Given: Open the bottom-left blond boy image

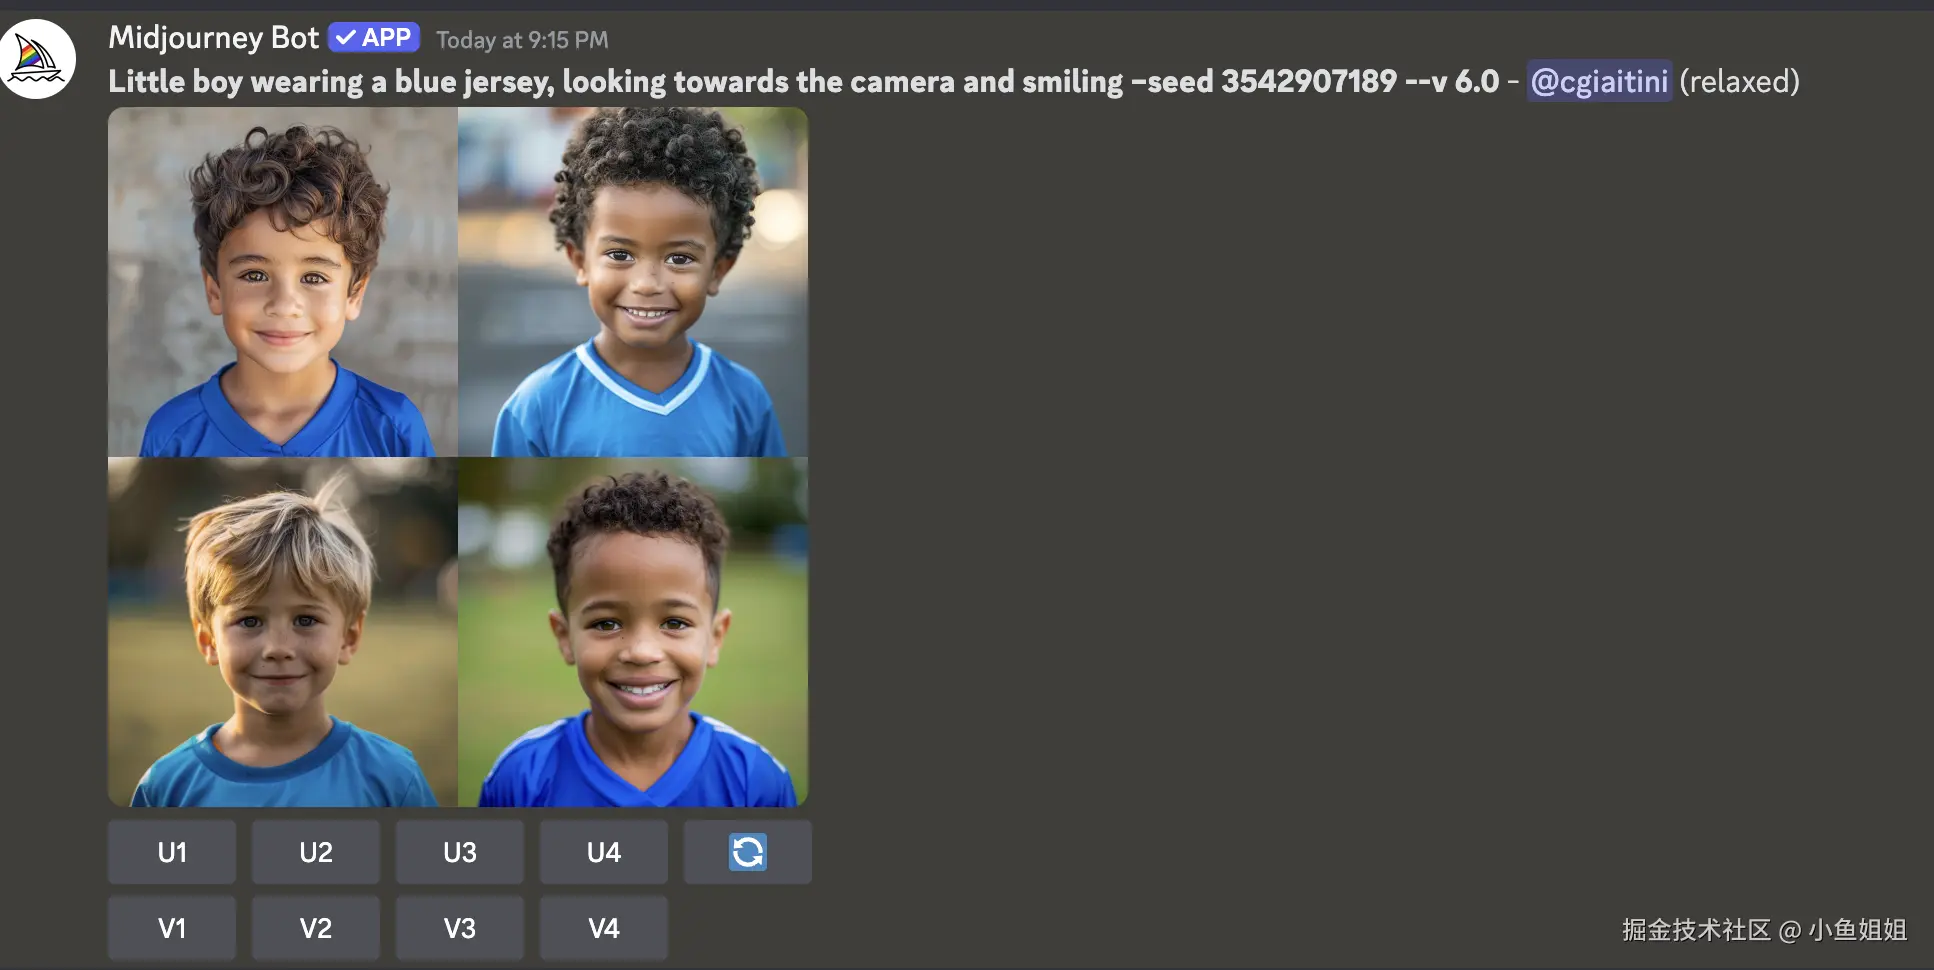Looking at the screenshot, I should tap(283, 632).
